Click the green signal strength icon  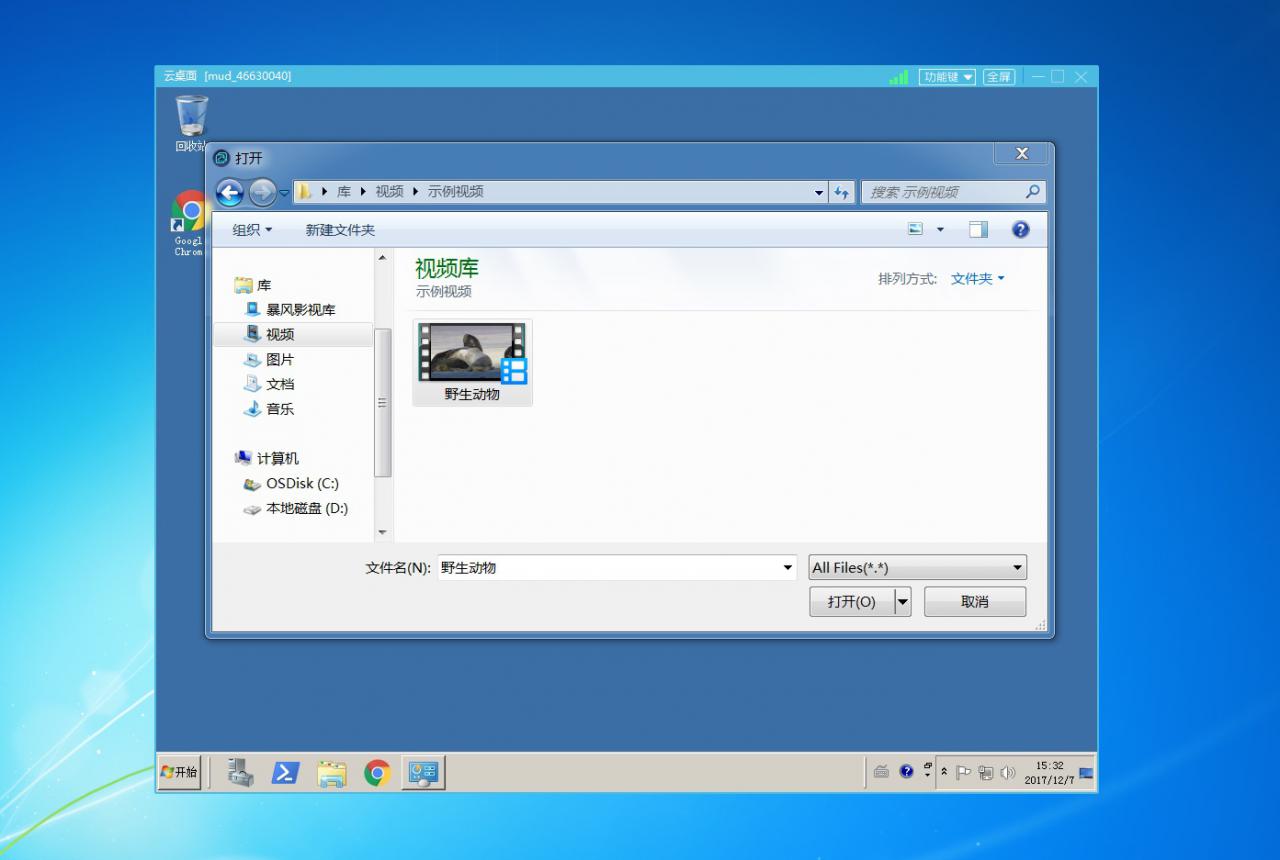coord(899,77)
